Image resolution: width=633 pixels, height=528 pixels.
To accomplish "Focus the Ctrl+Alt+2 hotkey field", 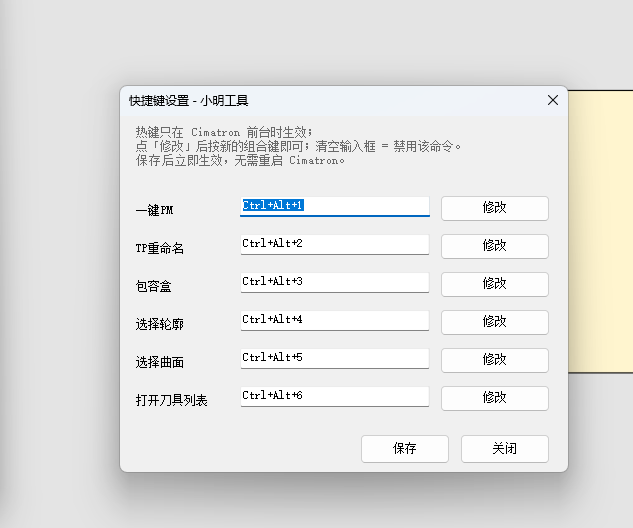I will click(x=335, y=245).
